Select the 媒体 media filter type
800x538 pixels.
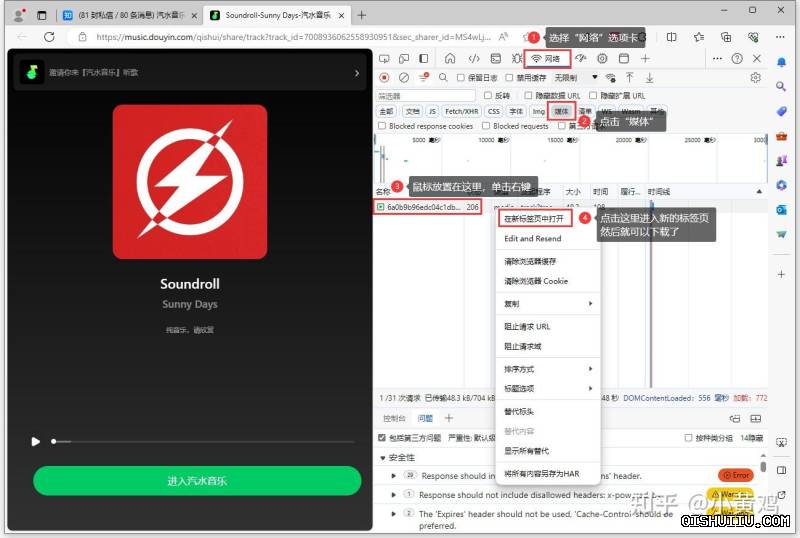[x=561, y=111]
